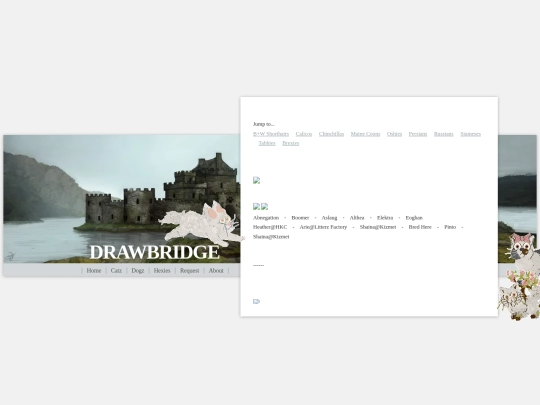This screenshot has height=405, width=540.
Task: Click the DRAWBRIDGE banner title
Action: click(154, 252)
